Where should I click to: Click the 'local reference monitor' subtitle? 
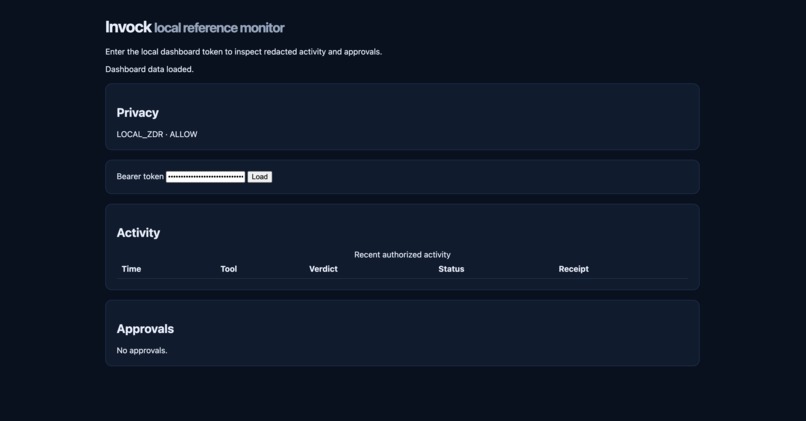(219, 28)
